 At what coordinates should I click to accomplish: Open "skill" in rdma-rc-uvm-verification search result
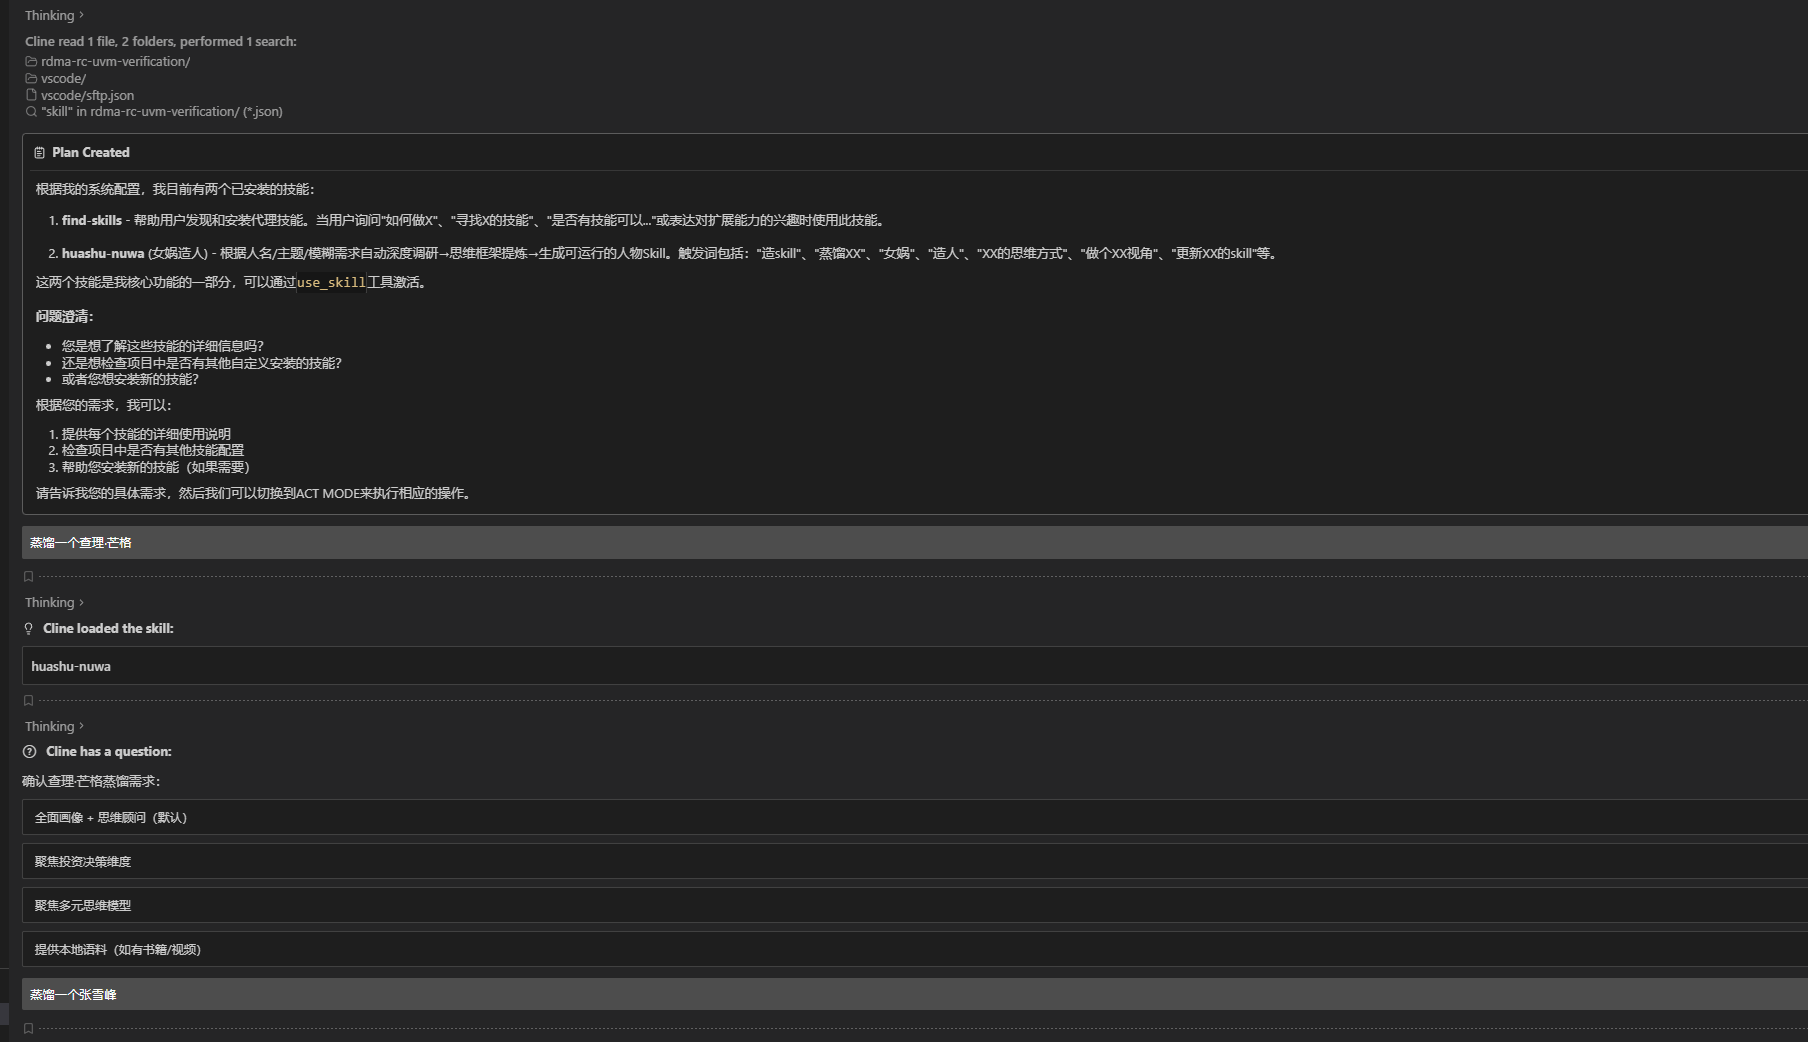pos(162,111)
